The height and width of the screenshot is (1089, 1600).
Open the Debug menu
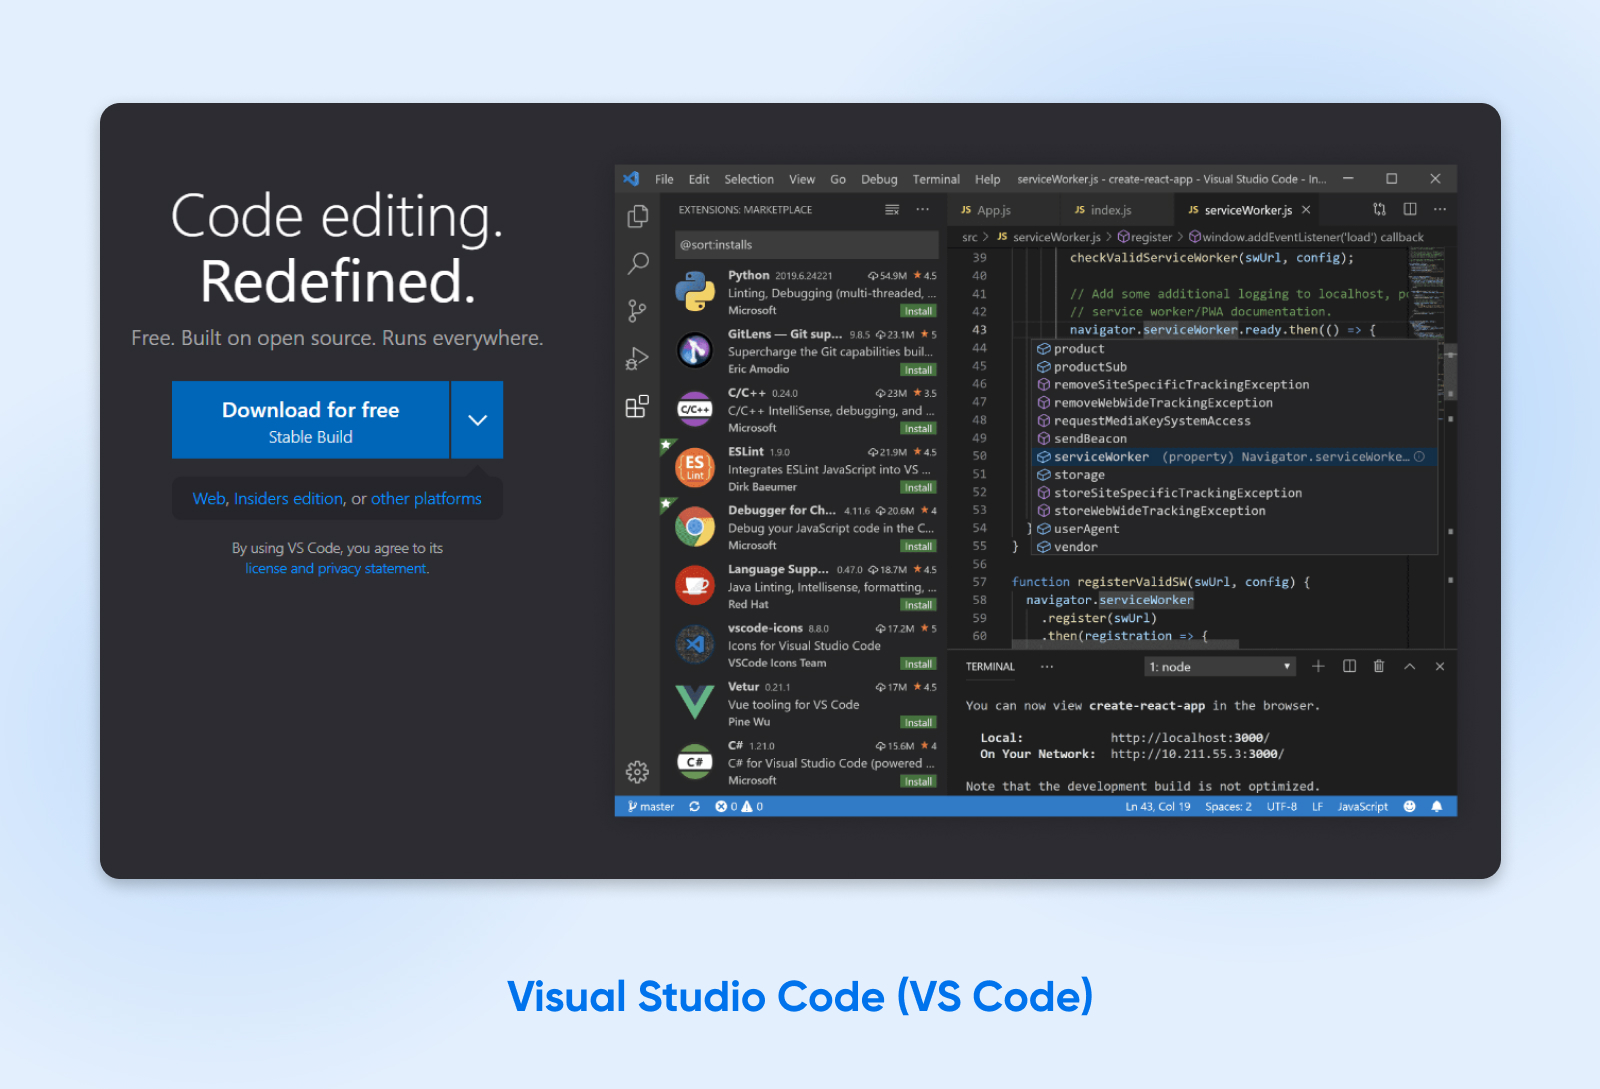click(x=878, y=179)
